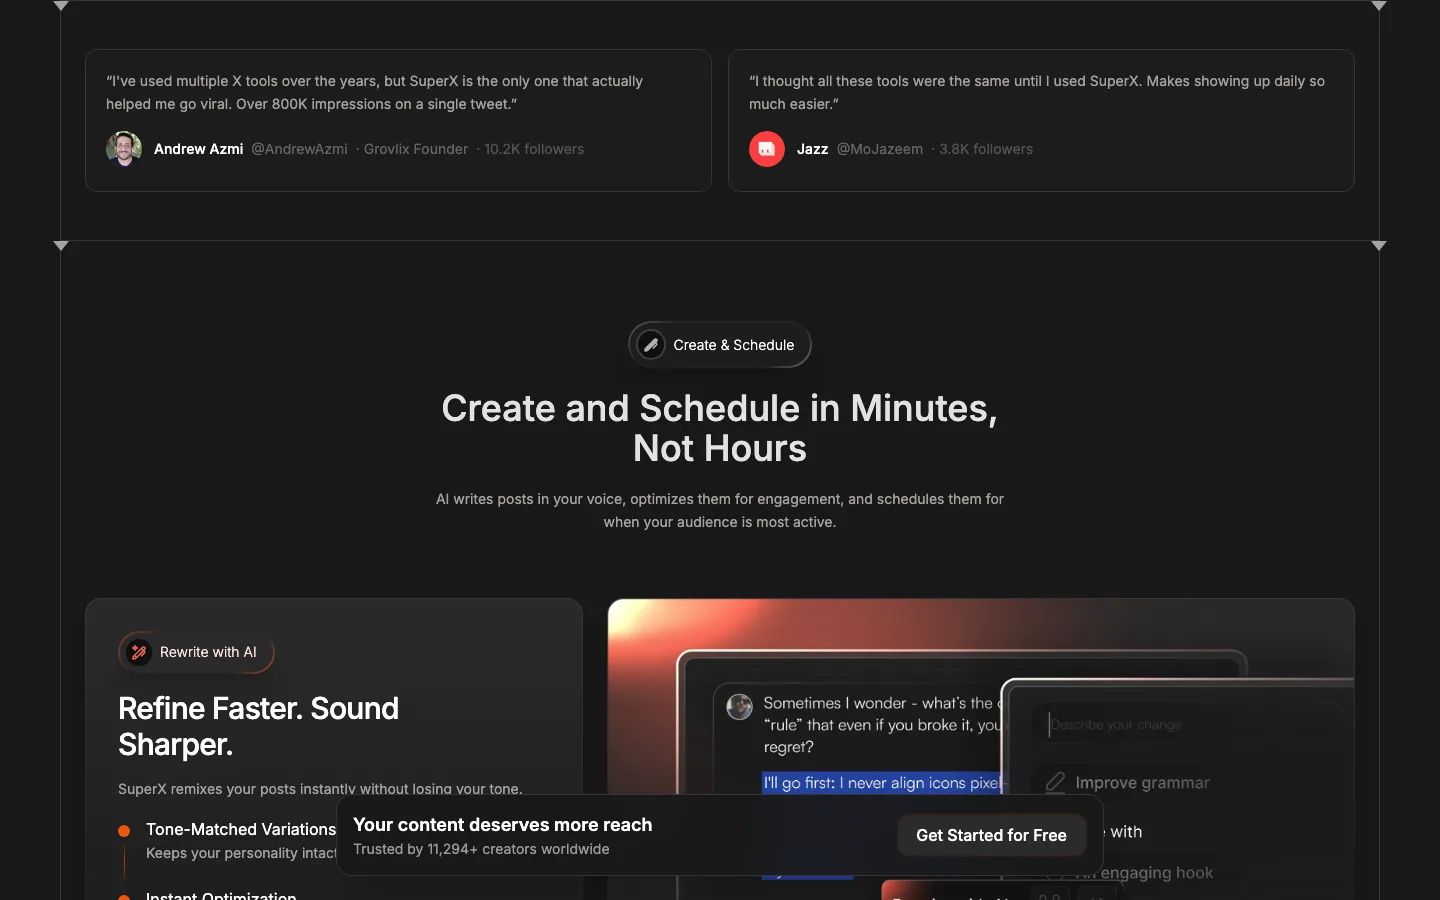Click the pencil icon beside Improve grammar
This screenshot has height=900, width=1440.
[1055, 782]
